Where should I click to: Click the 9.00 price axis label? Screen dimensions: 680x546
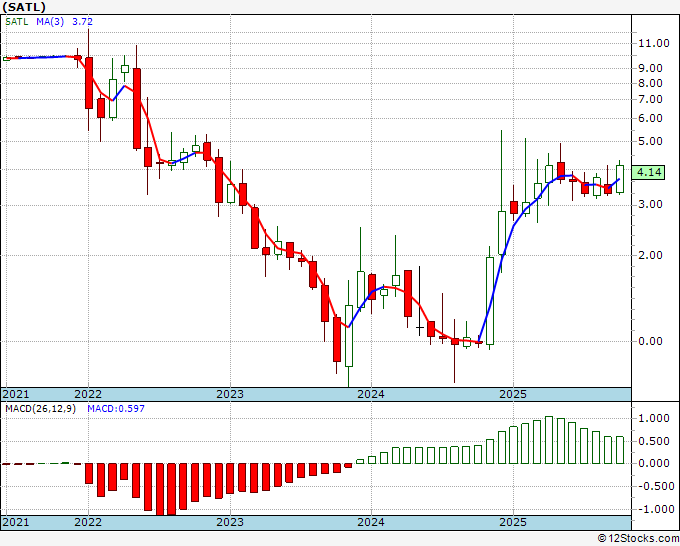click(650, 69)
